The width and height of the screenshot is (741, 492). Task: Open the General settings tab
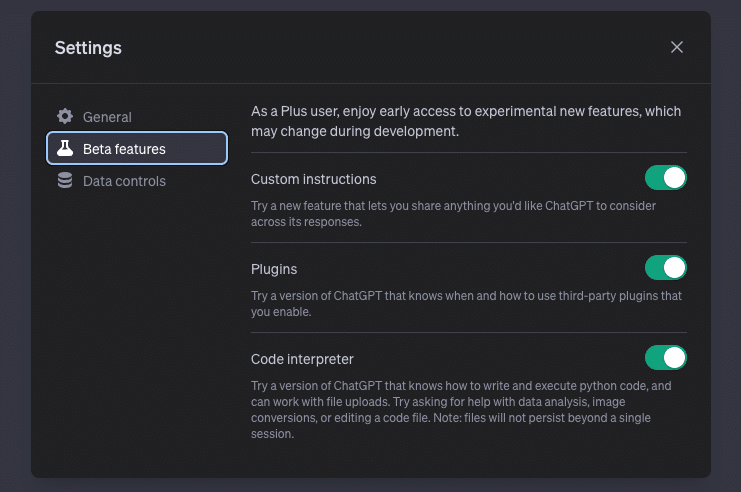click(107, 117)
